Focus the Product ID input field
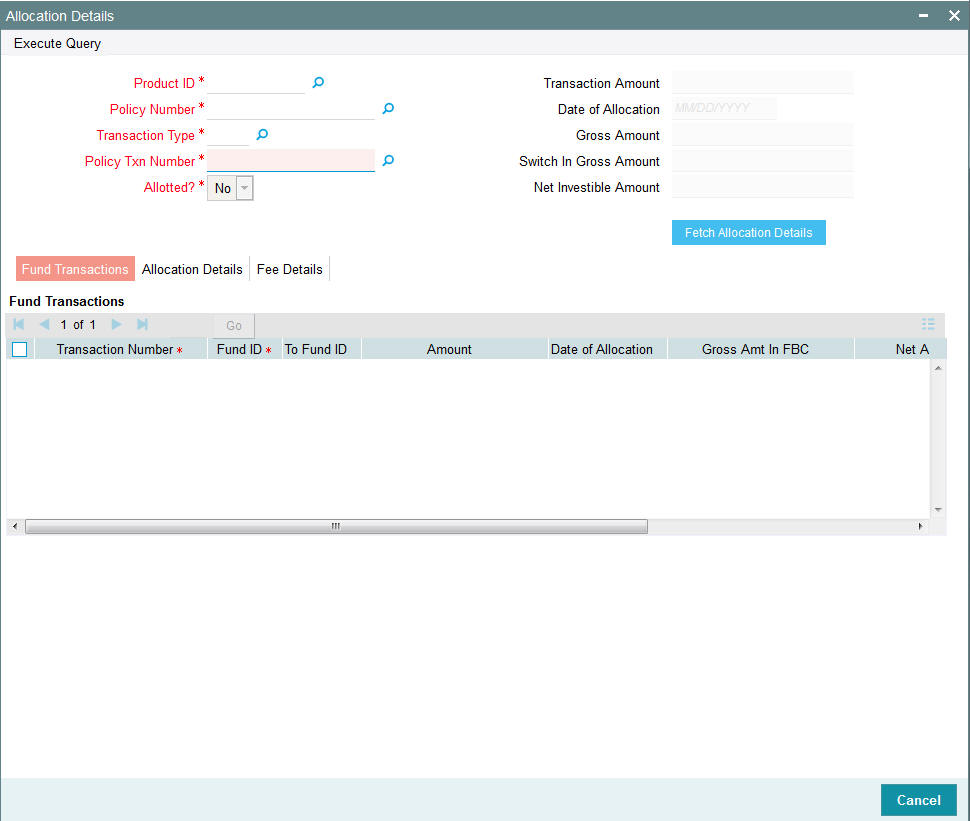This screenshot has width=970, height=821. 256,83
